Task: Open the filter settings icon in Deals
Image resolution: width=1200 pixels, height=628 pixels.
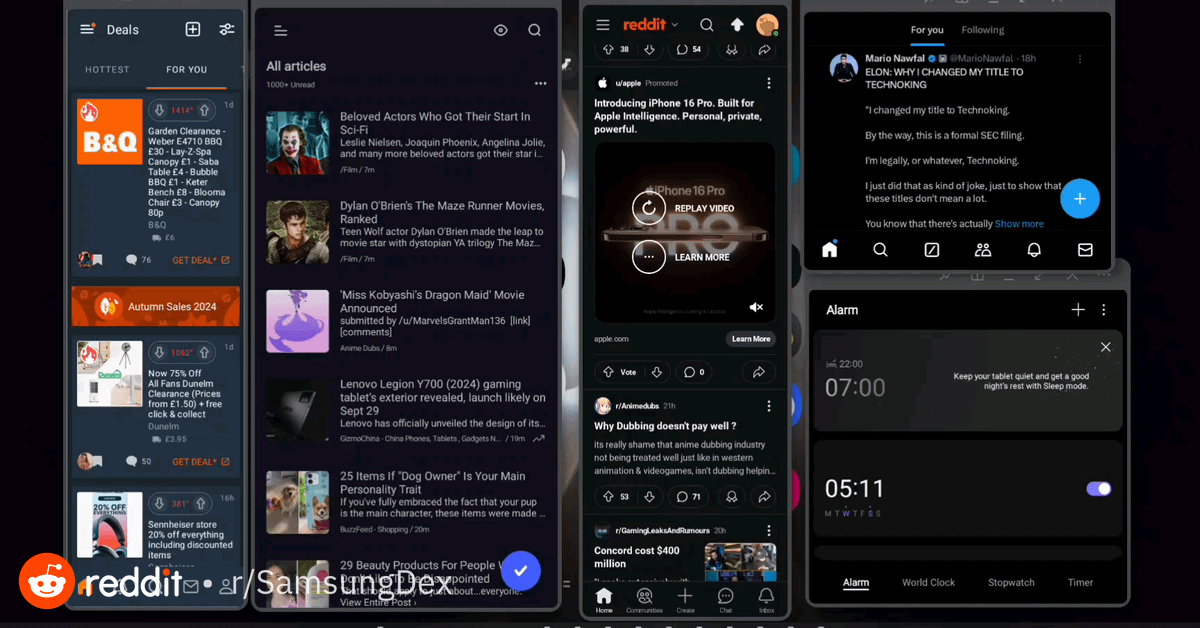Action: tap(227, 29)
